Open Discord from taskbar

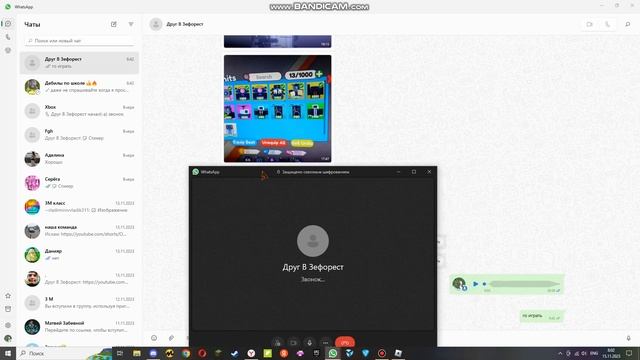coord(153,353)
